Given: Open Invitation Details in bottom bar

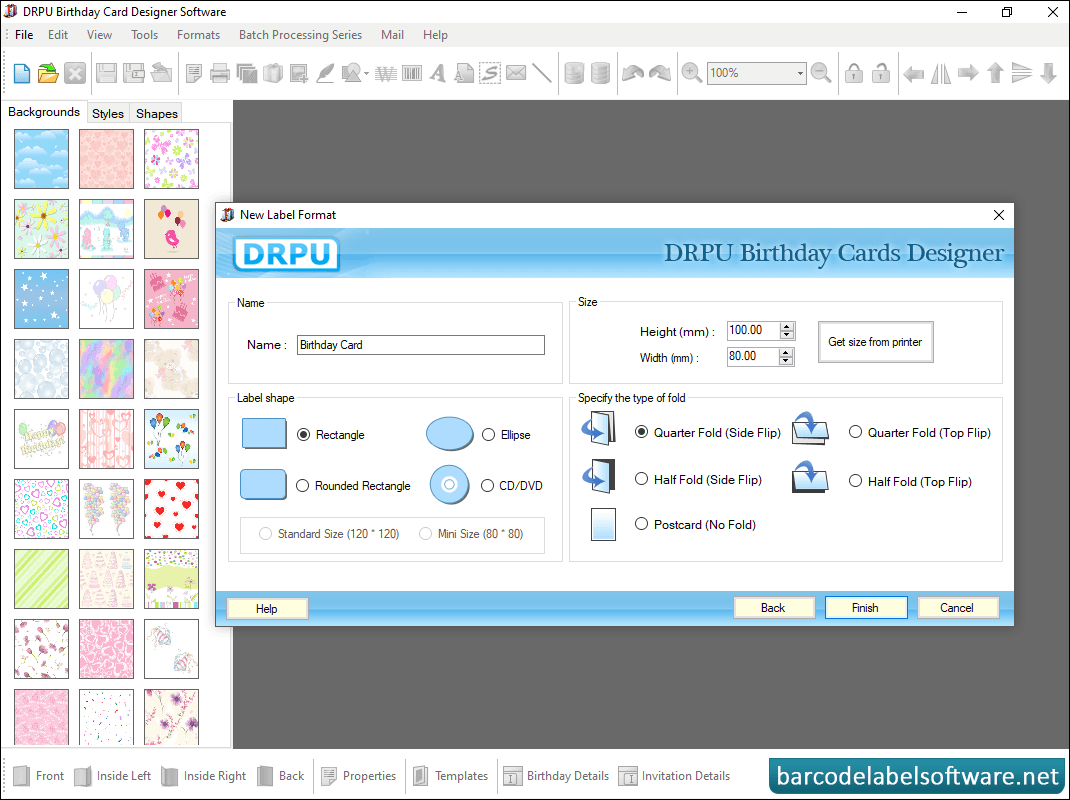Looking at the screenshot, I should coord(674,776).
